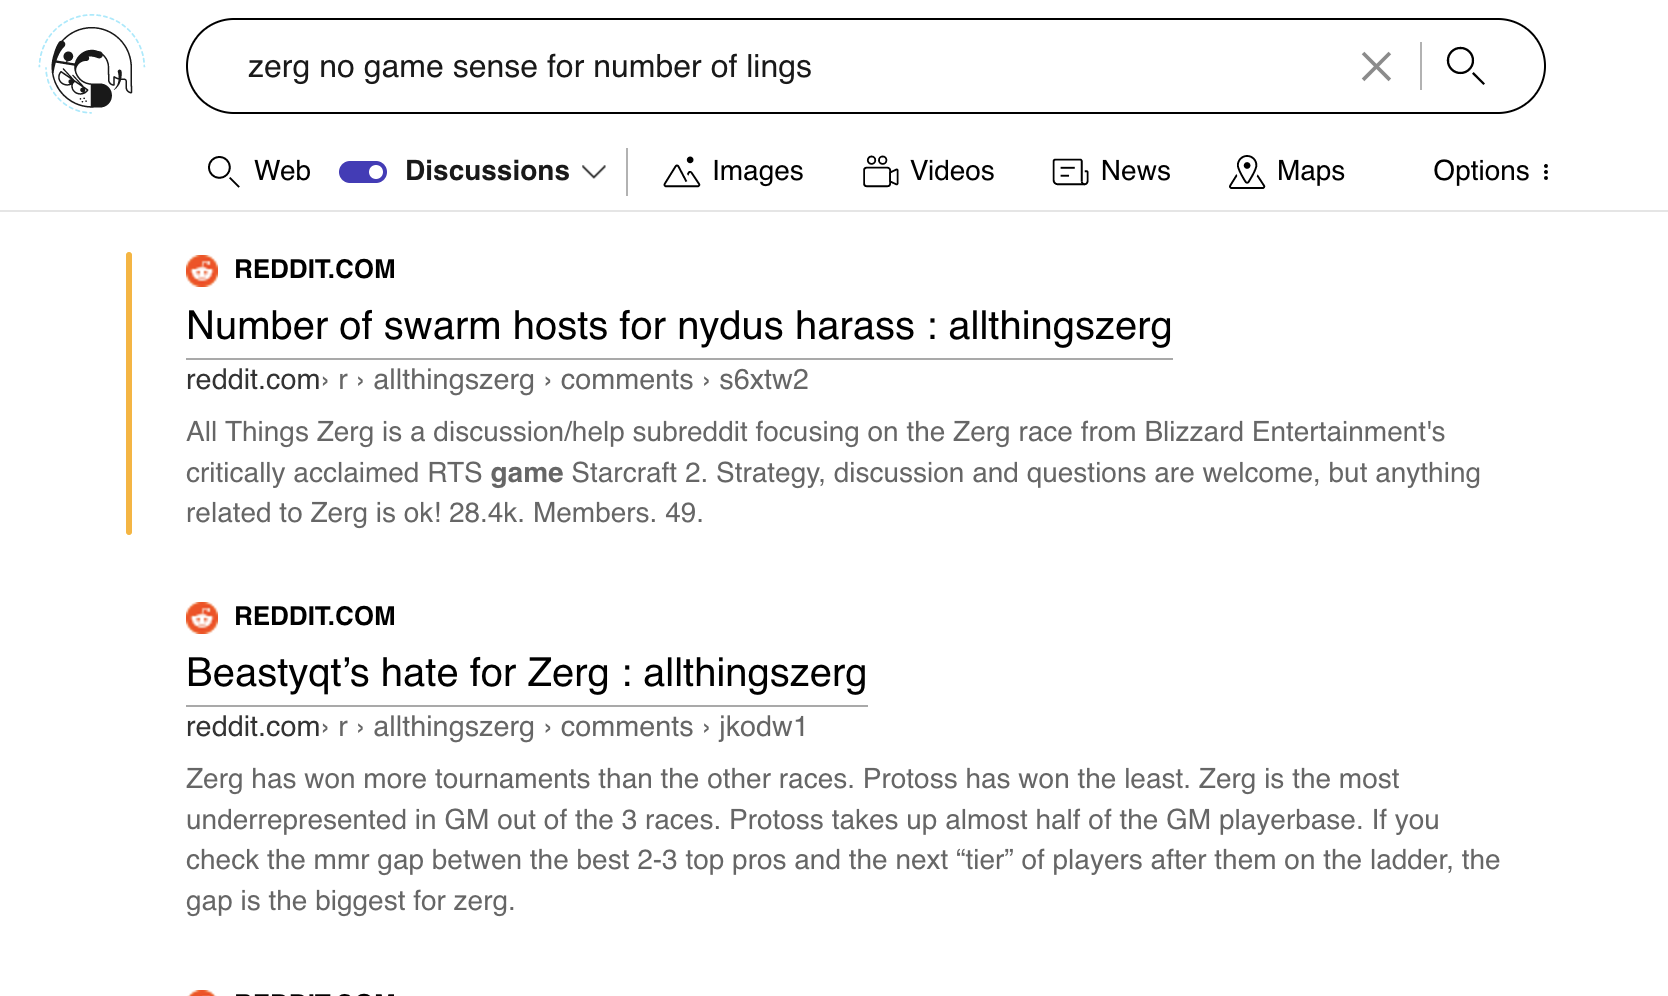
Task: Click the Options three-dot icon
Action: (1546, 172)
